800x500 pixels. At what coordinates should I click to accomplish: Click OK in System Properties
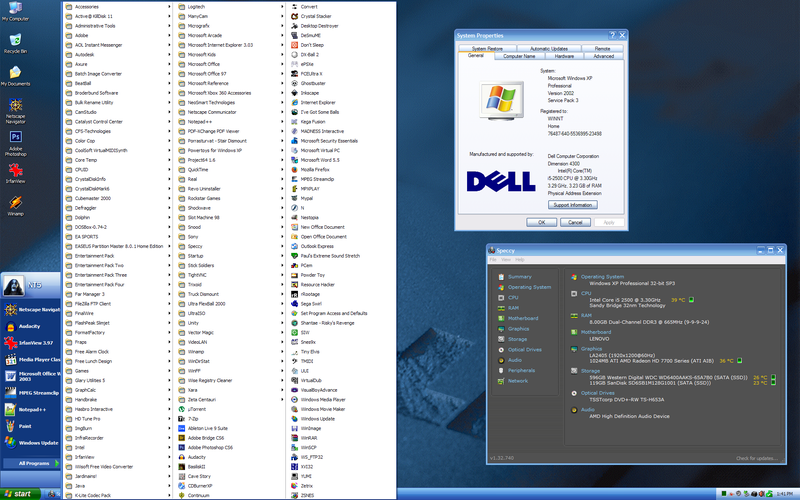[x=541, y=222]
